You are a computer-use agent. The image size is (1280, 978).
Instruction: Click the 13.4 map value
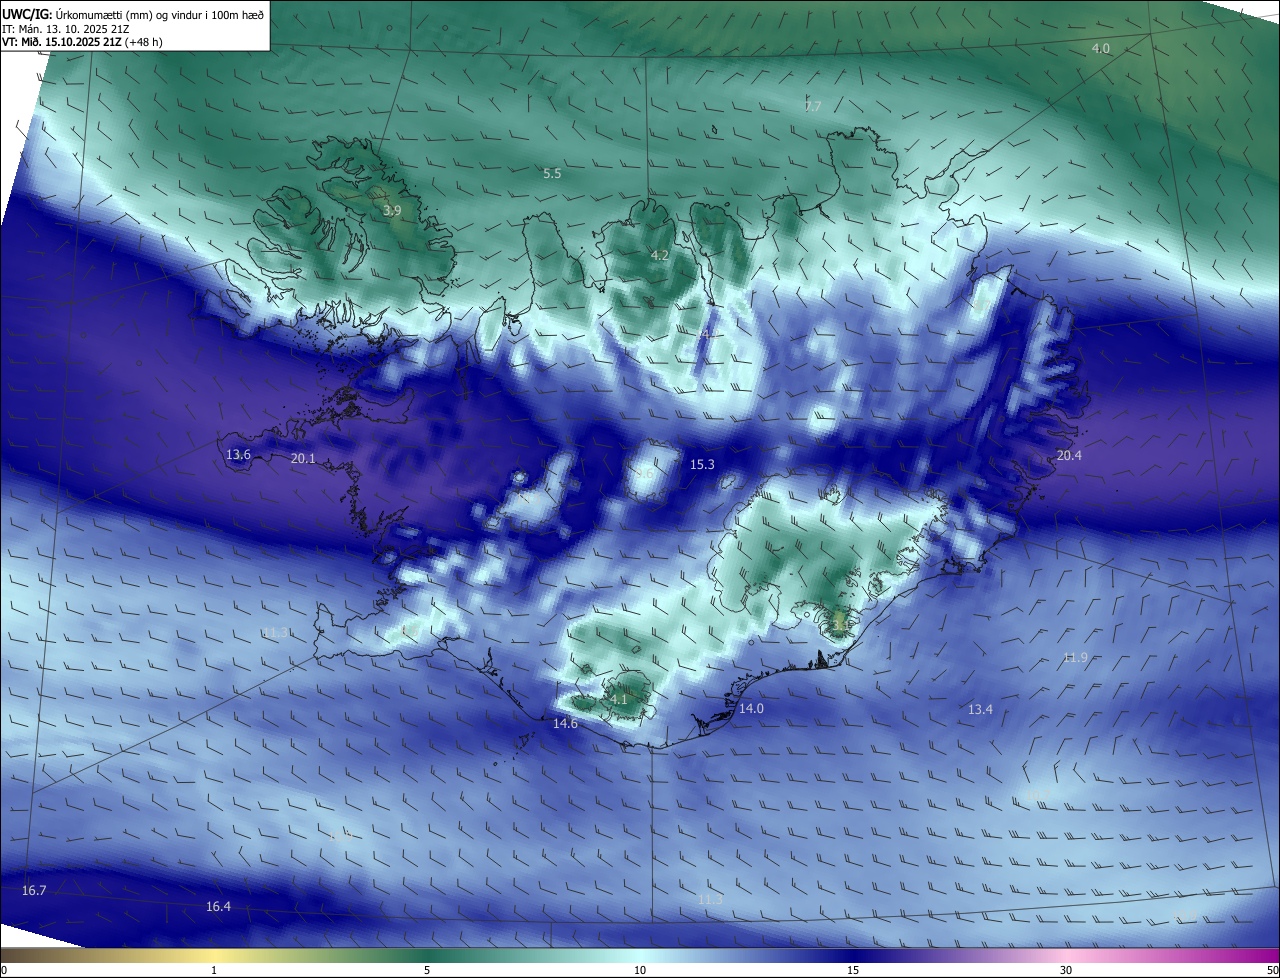click(981, 709)
